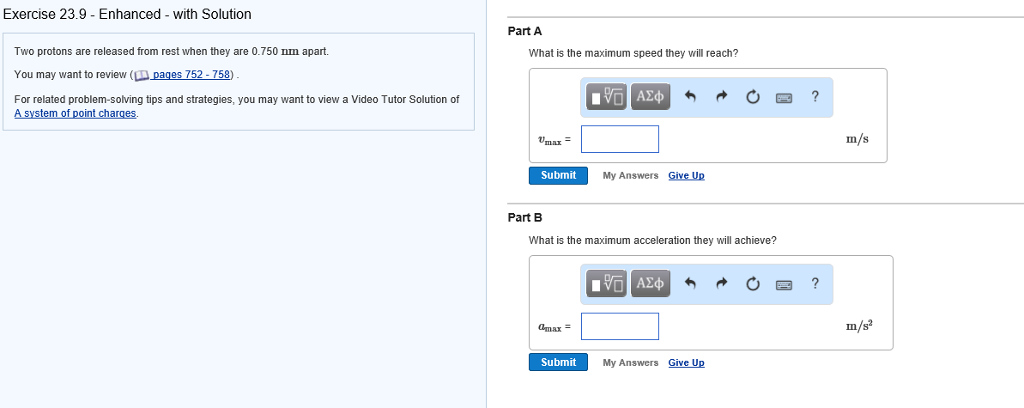Click the undo arrow in Part B
The image size is (1024, 408).
coord(689,285)
